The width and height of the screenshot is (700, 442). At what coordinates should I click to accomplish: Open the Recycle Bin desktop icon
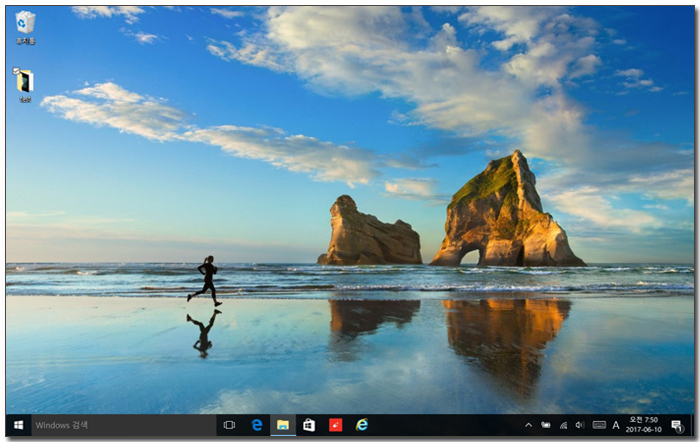pos(25,28)
